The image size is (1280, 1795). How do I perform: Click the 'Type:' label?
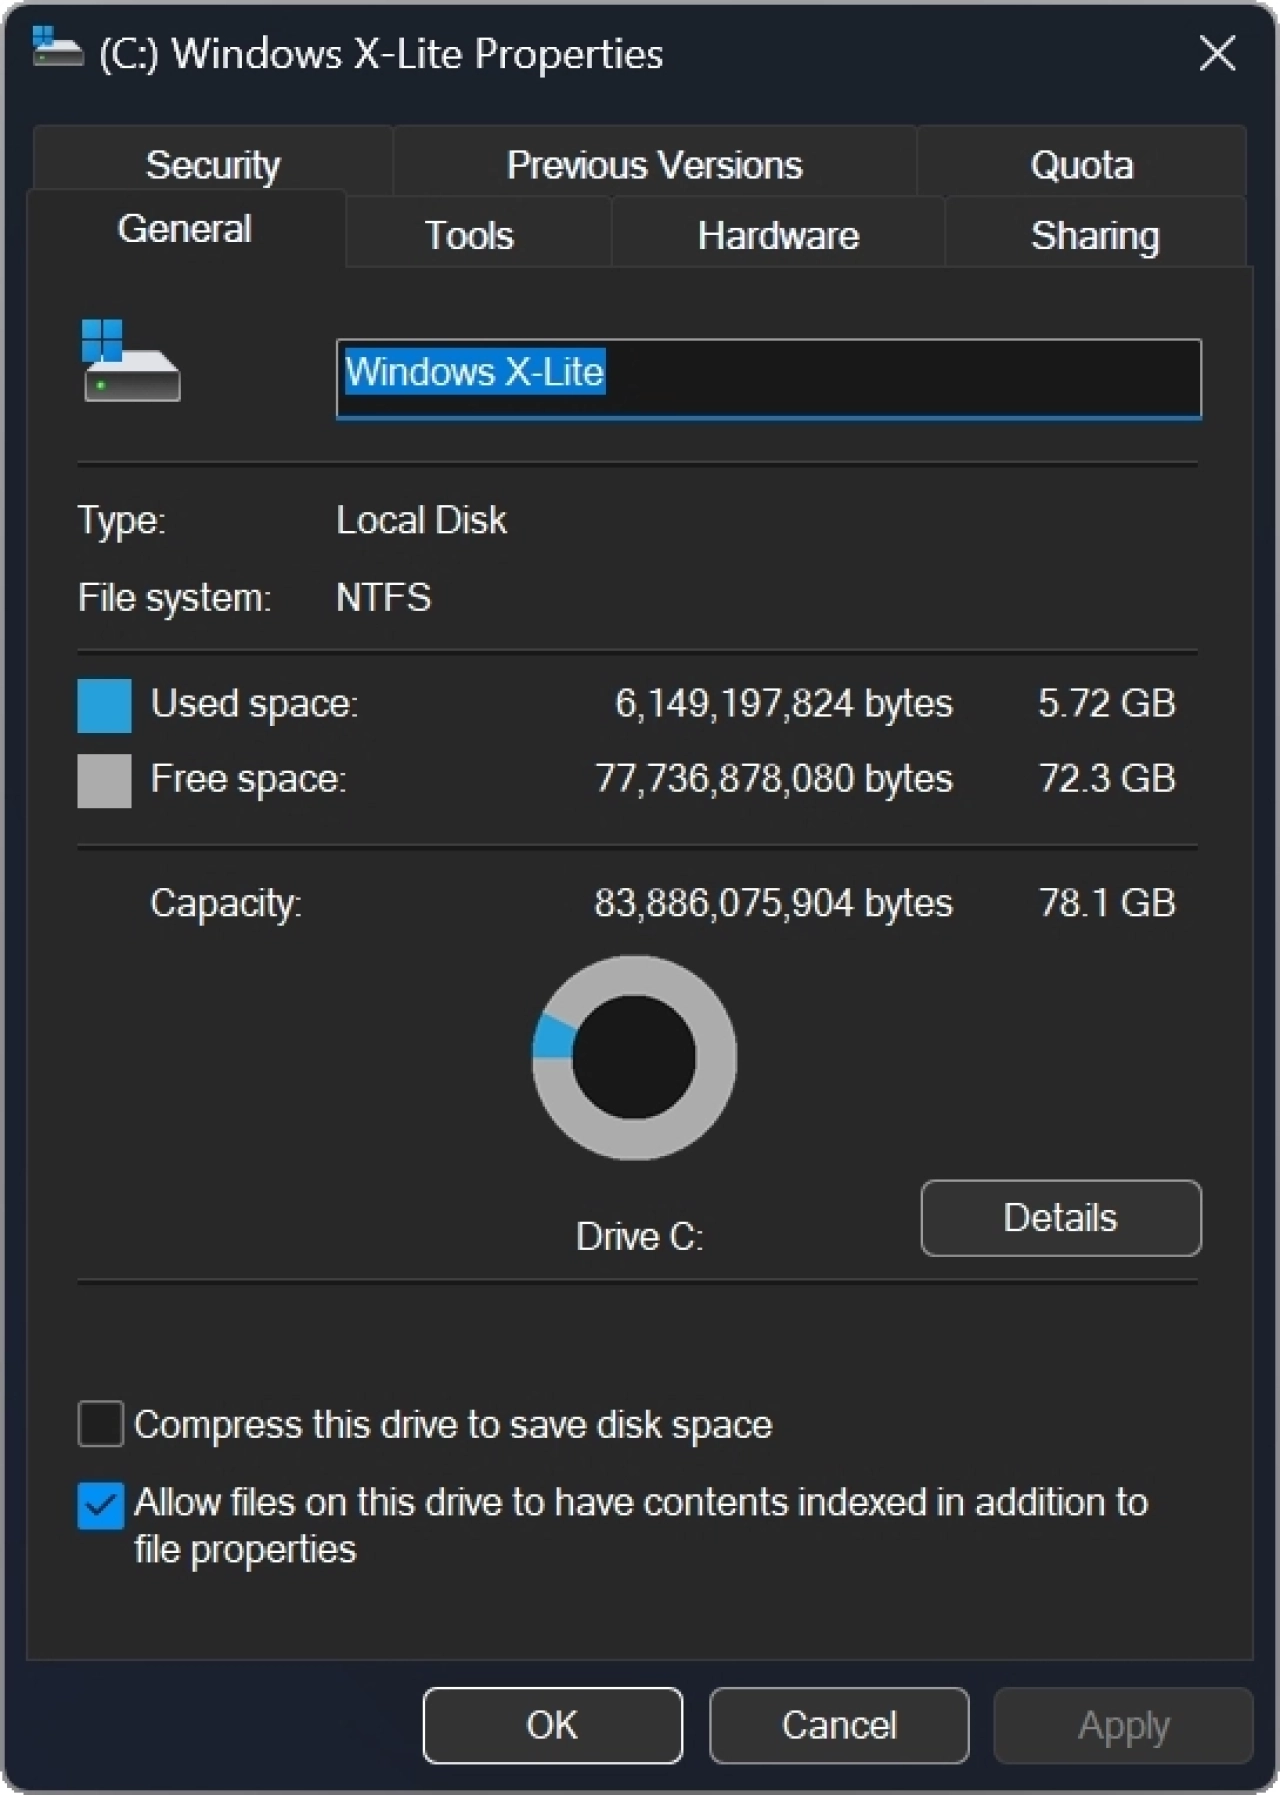[122, 521]
